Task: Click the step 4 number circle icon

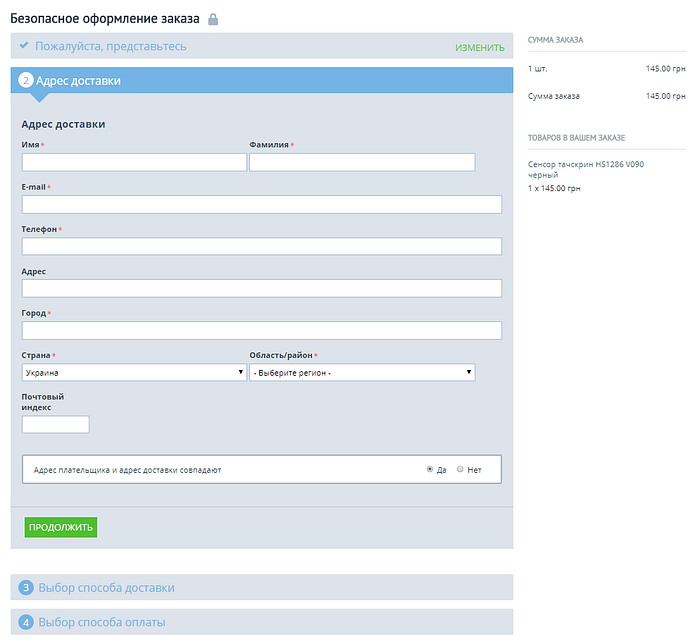Action: coord(26,622)
